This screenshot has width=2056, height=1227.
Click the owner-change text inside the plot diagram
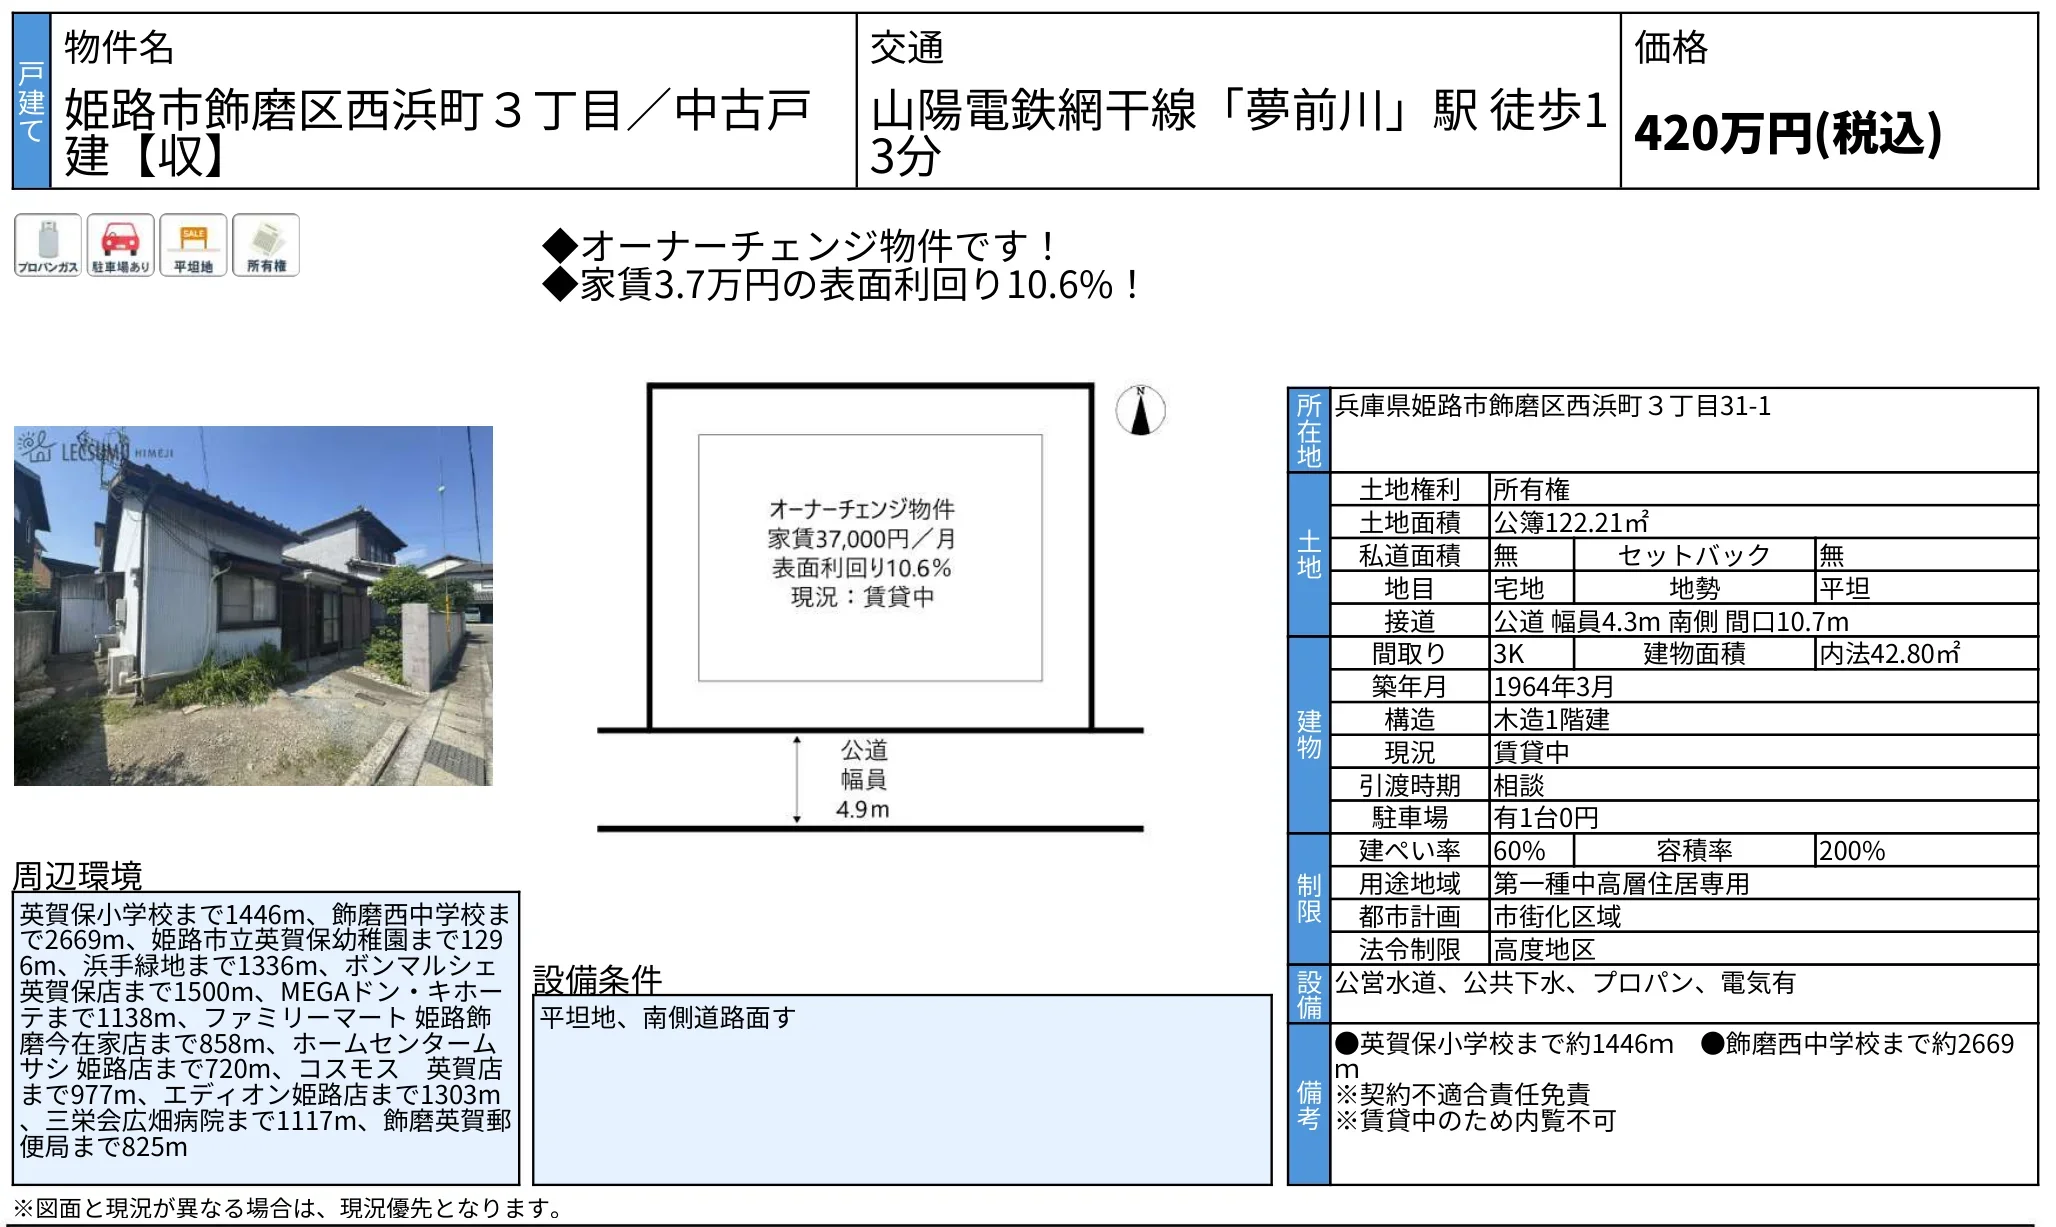pyautogui.click(x=862, y=553)
